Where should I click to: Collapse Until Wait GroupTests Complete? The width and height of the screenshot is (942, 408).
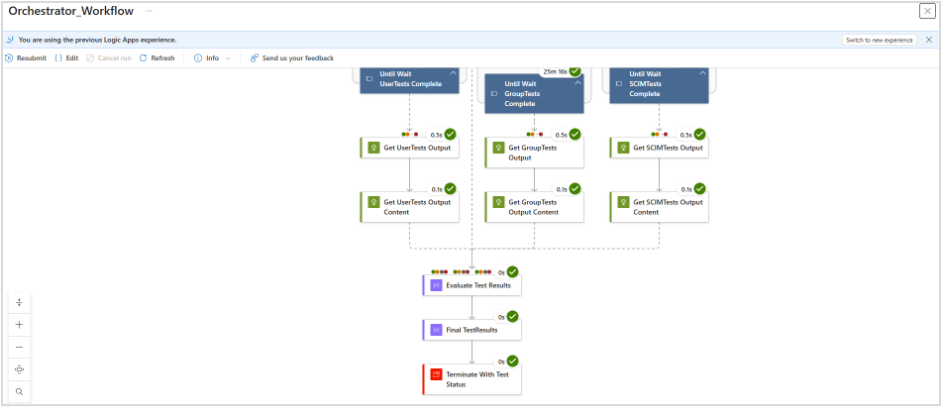pyautogui.click(x=577, y=82)
